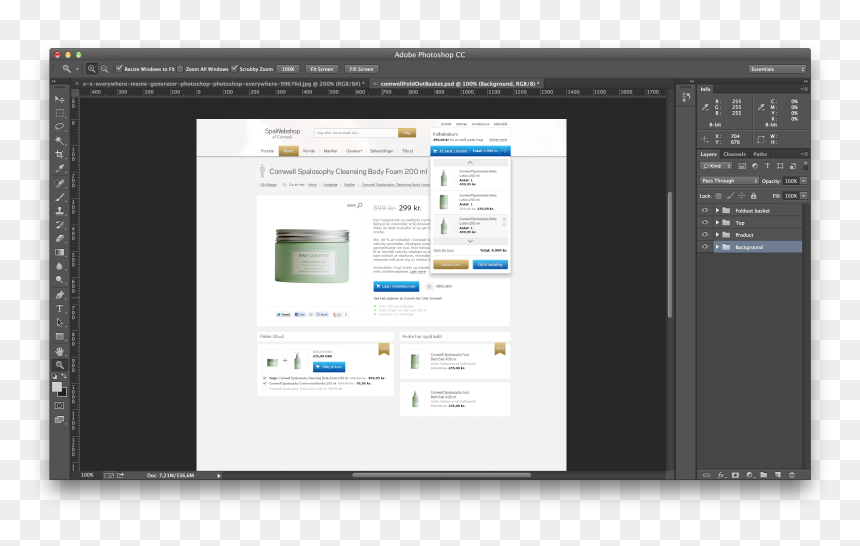Select the Lasso tool
Screen dimensions: 860x546
tap(59, 127)
